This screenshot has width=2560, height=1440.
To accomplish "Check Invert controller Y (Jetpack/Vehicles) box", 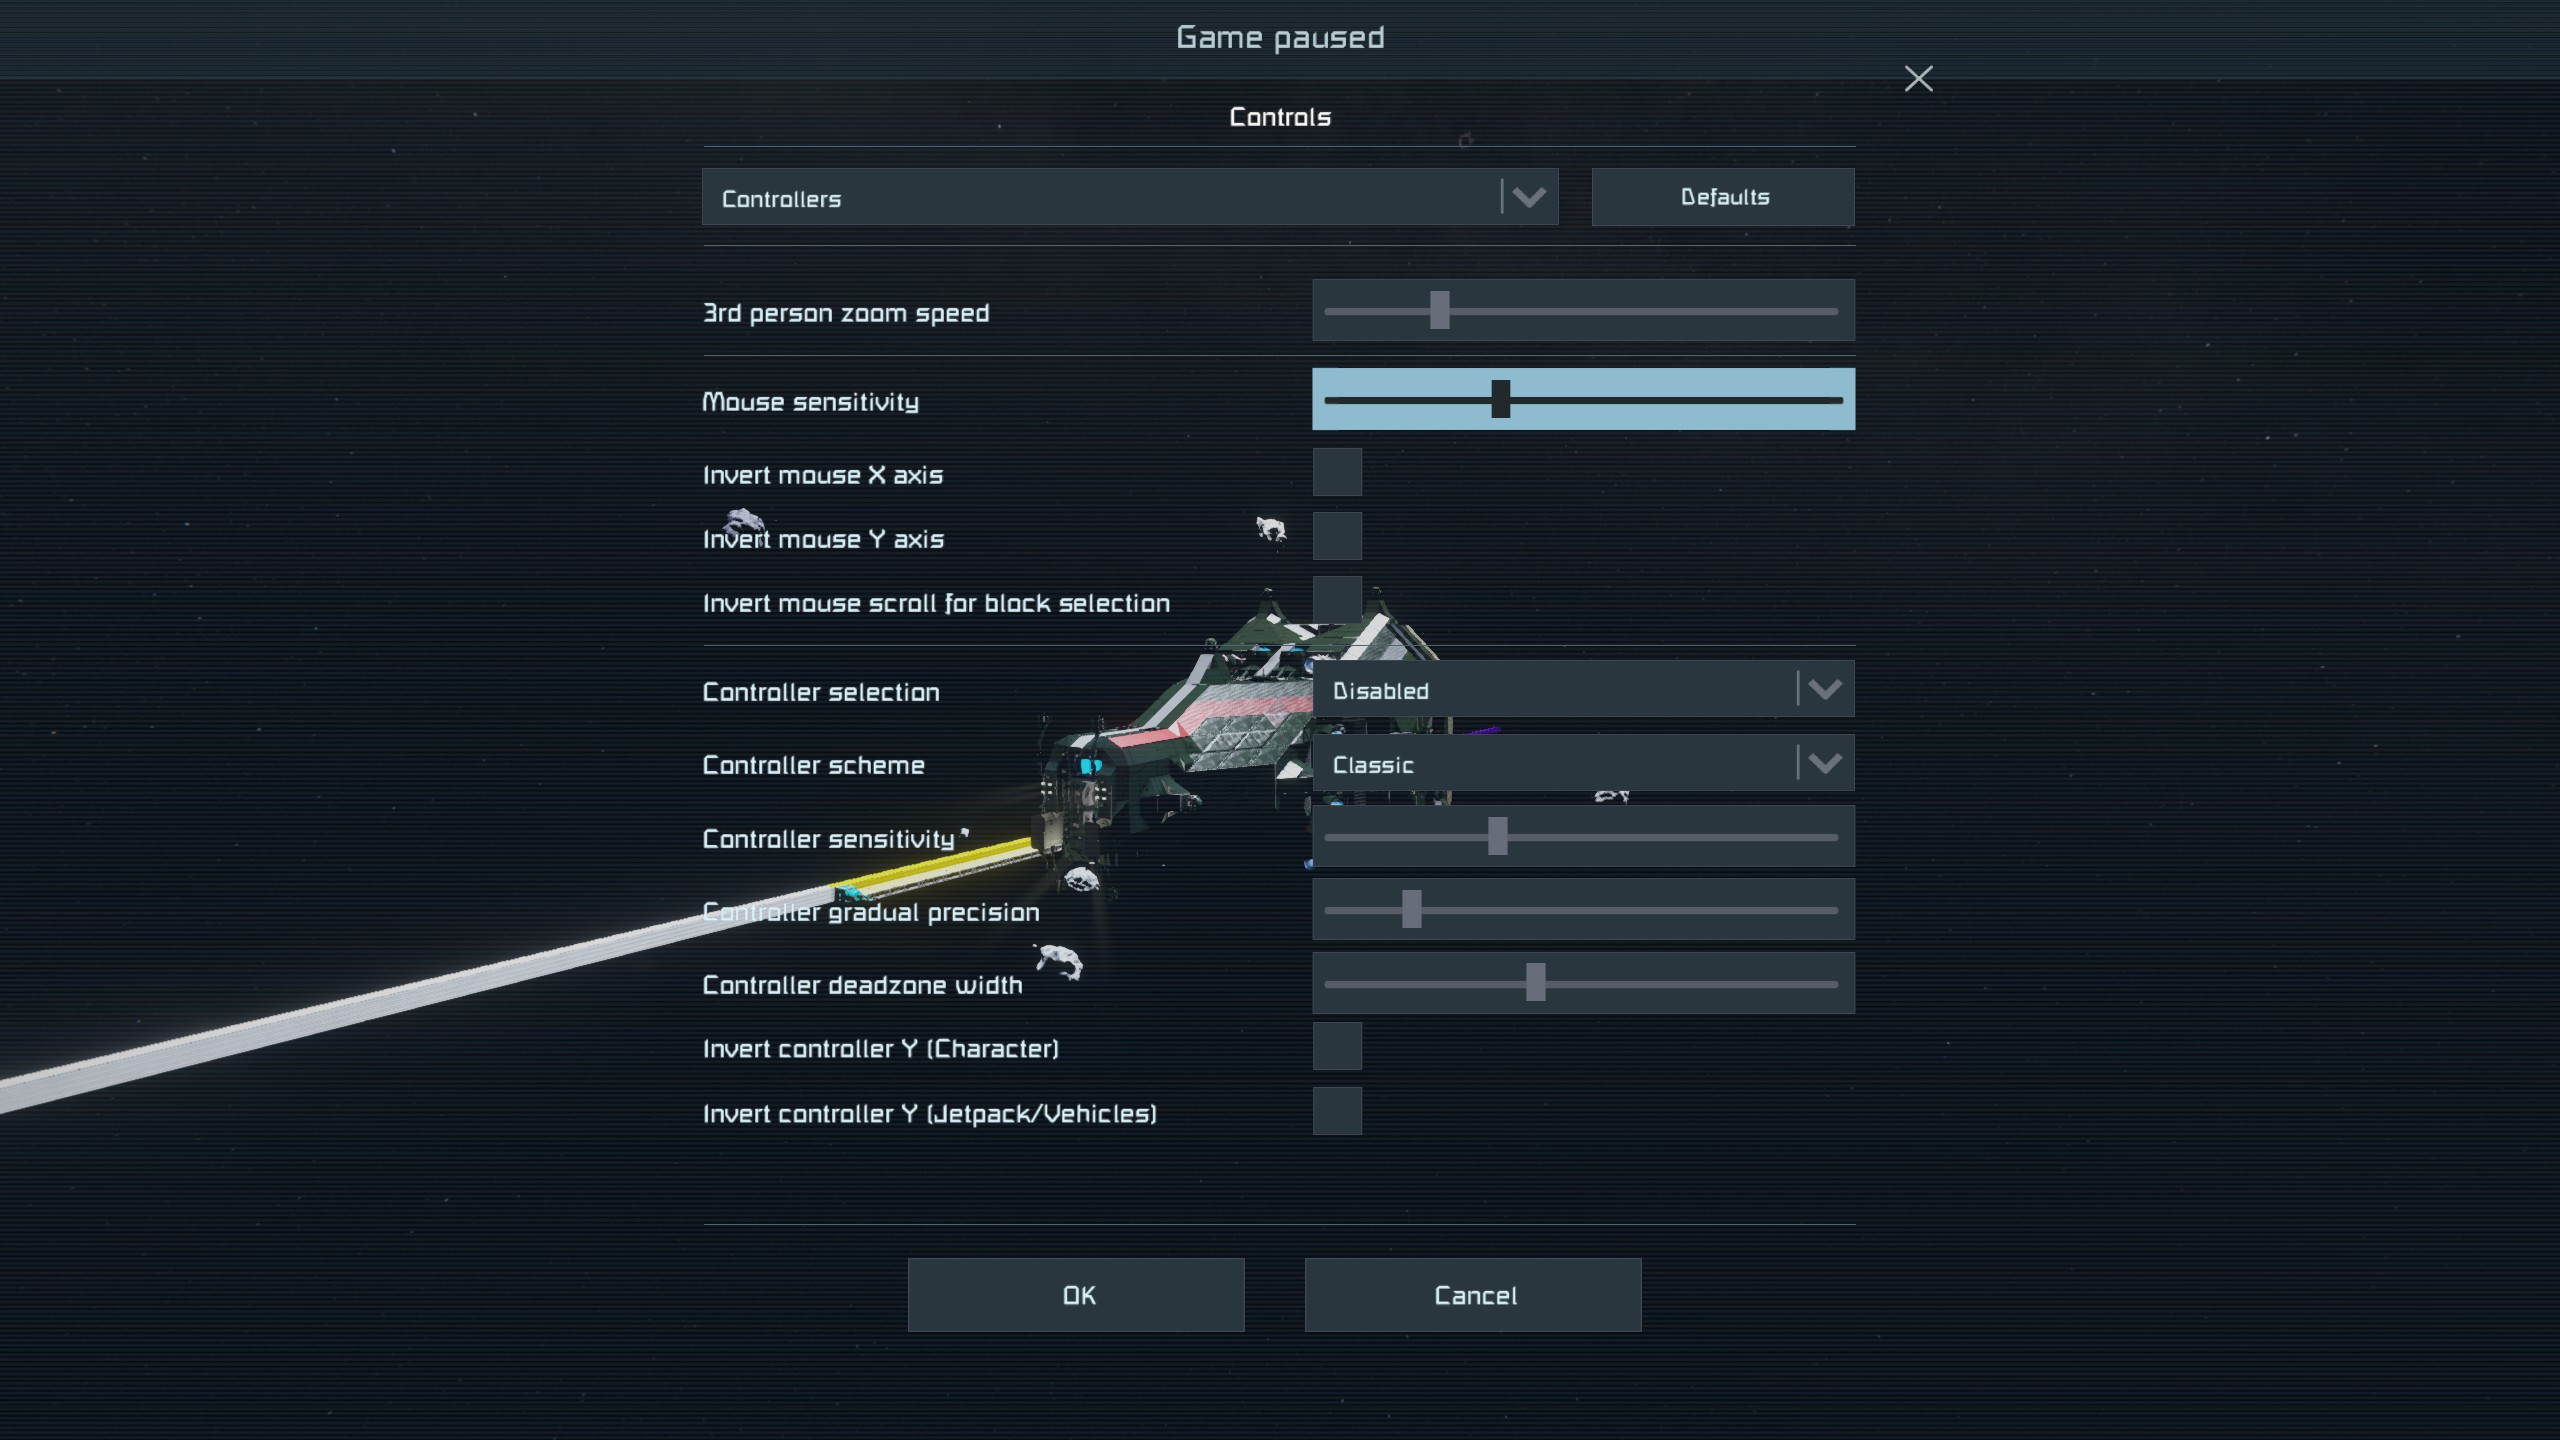I will point(1337,1111).
